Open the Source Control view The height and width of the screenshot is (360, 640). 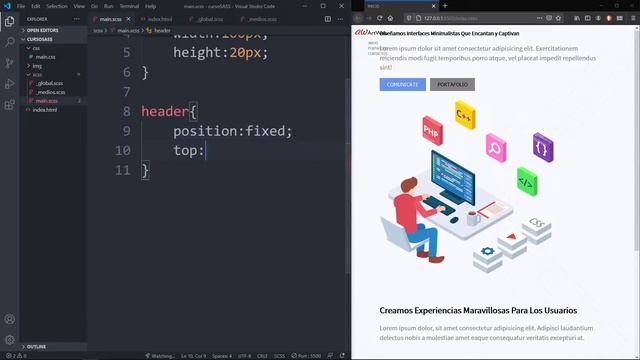9,63
